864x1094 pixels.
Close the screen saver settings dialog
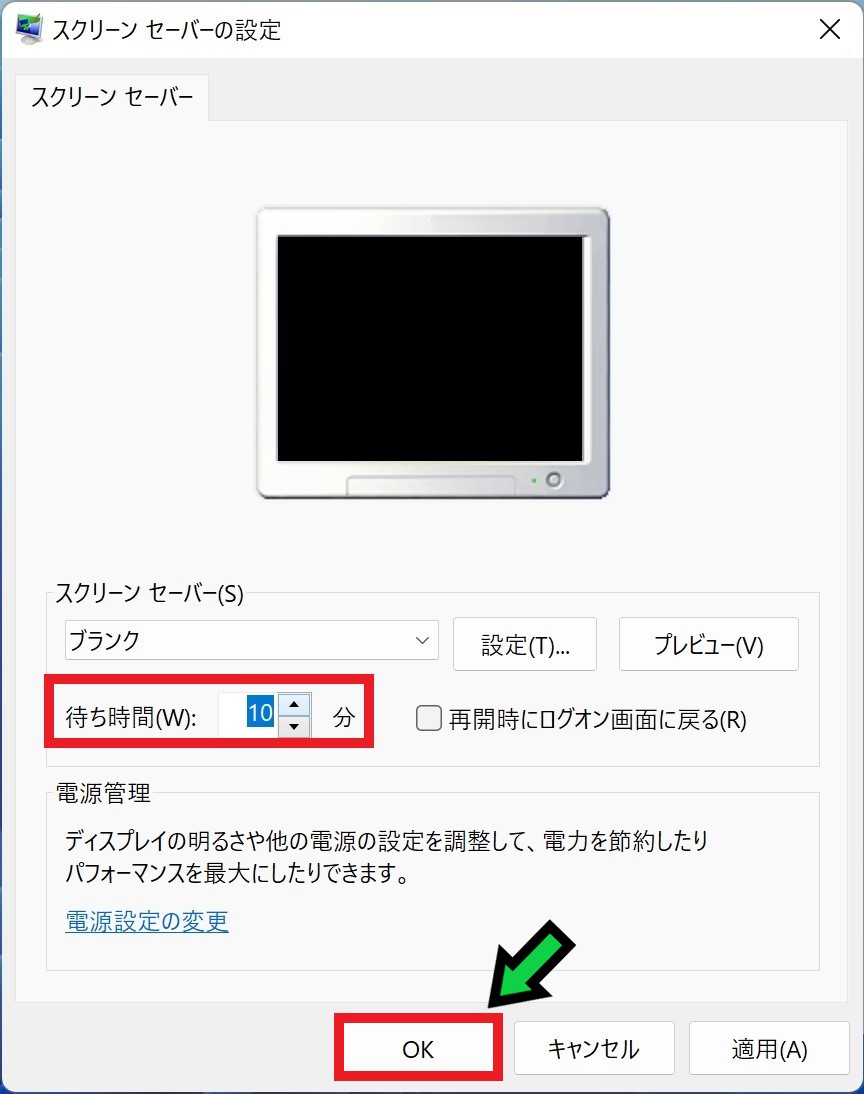coord(829,29)
